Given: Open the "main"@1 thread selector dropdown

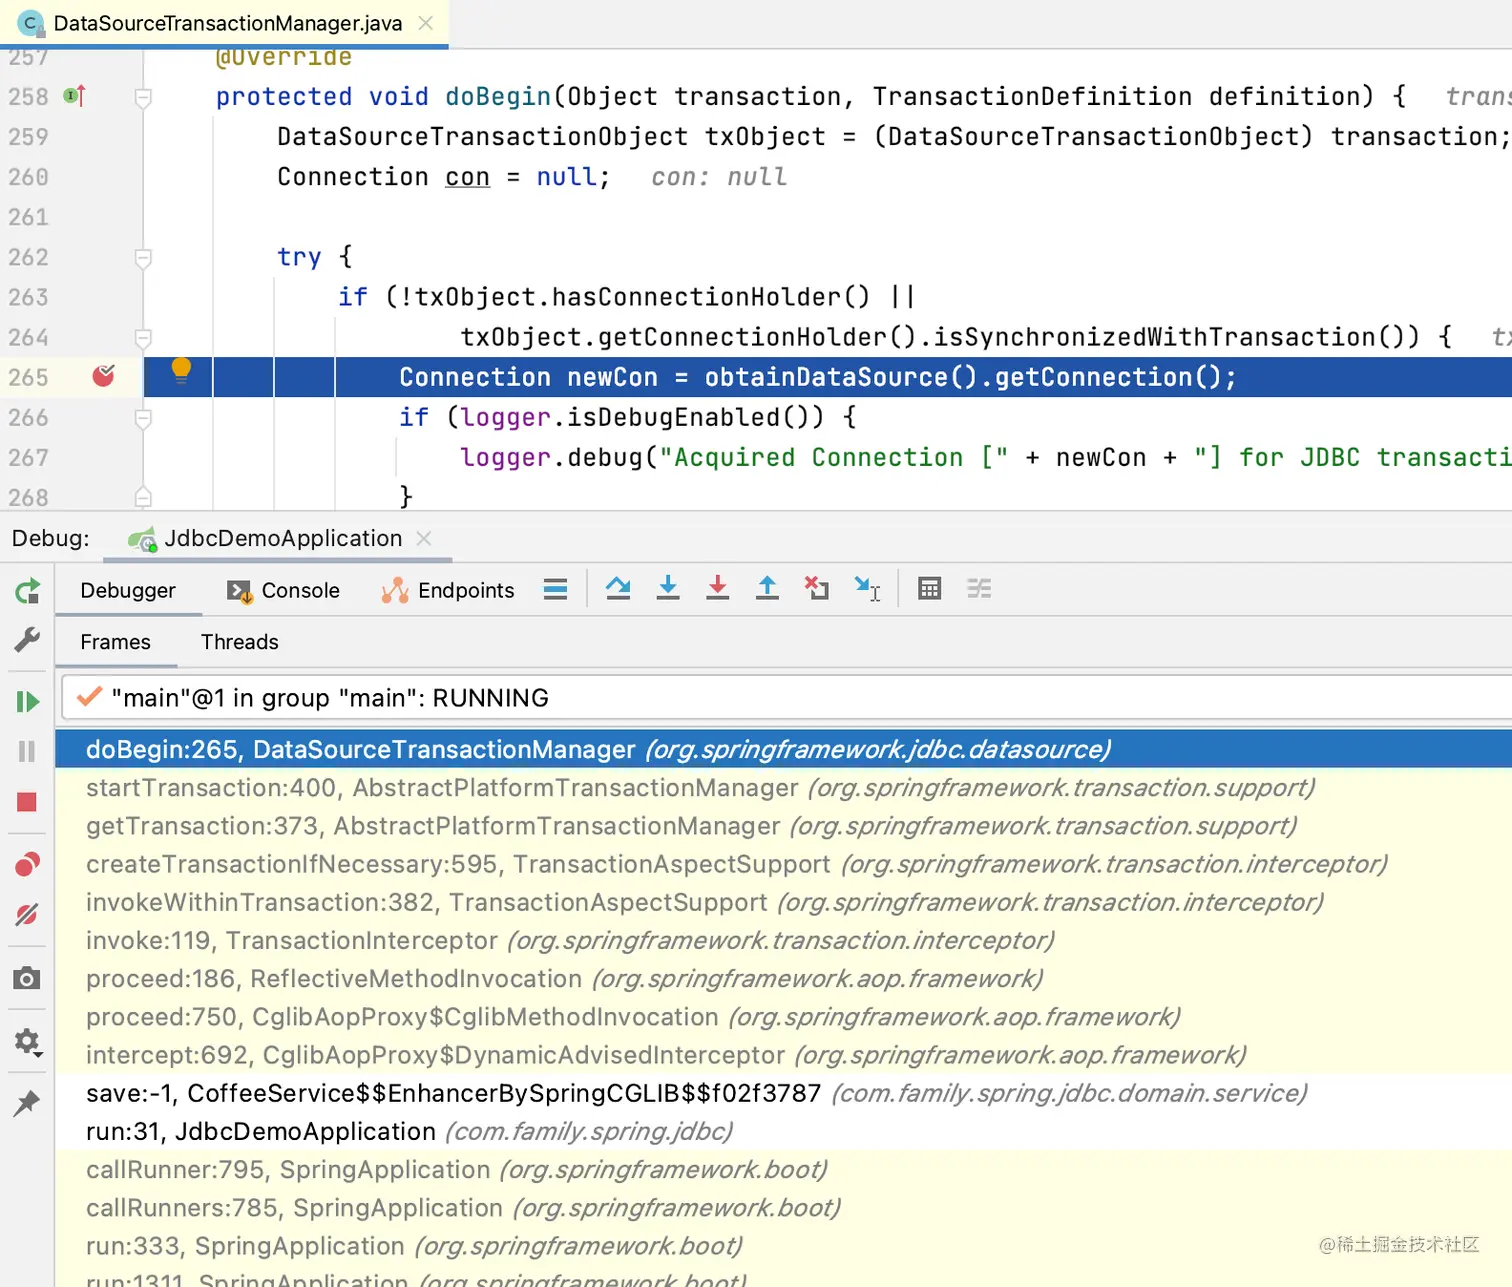Looking at the screenshot, I should 786,697.
